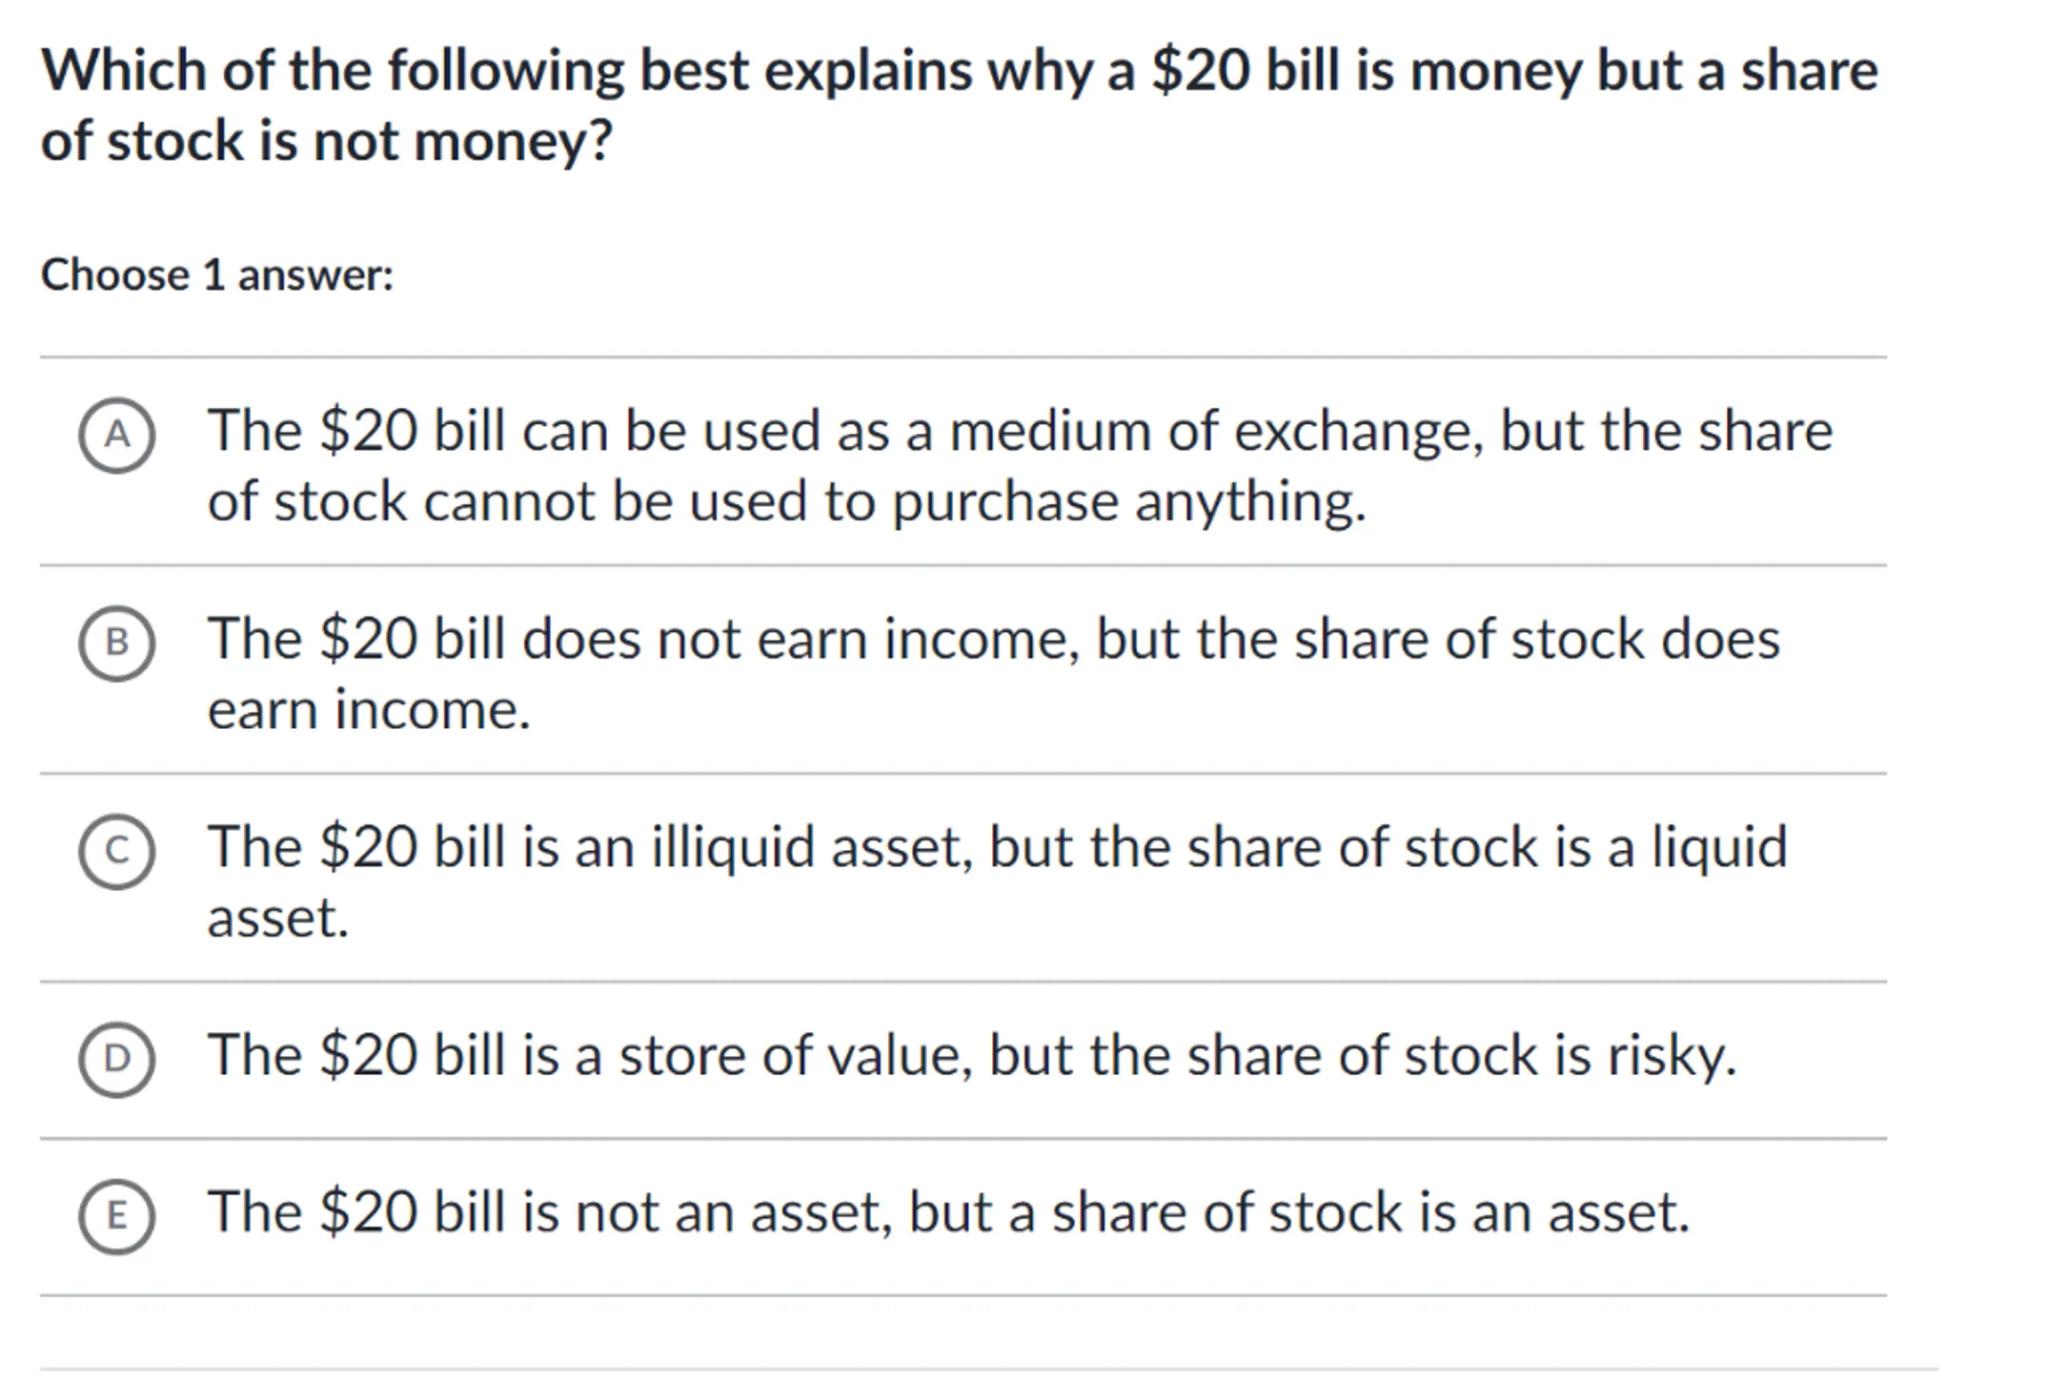Mark radio button E as the answer

(x=117, y=1216)
